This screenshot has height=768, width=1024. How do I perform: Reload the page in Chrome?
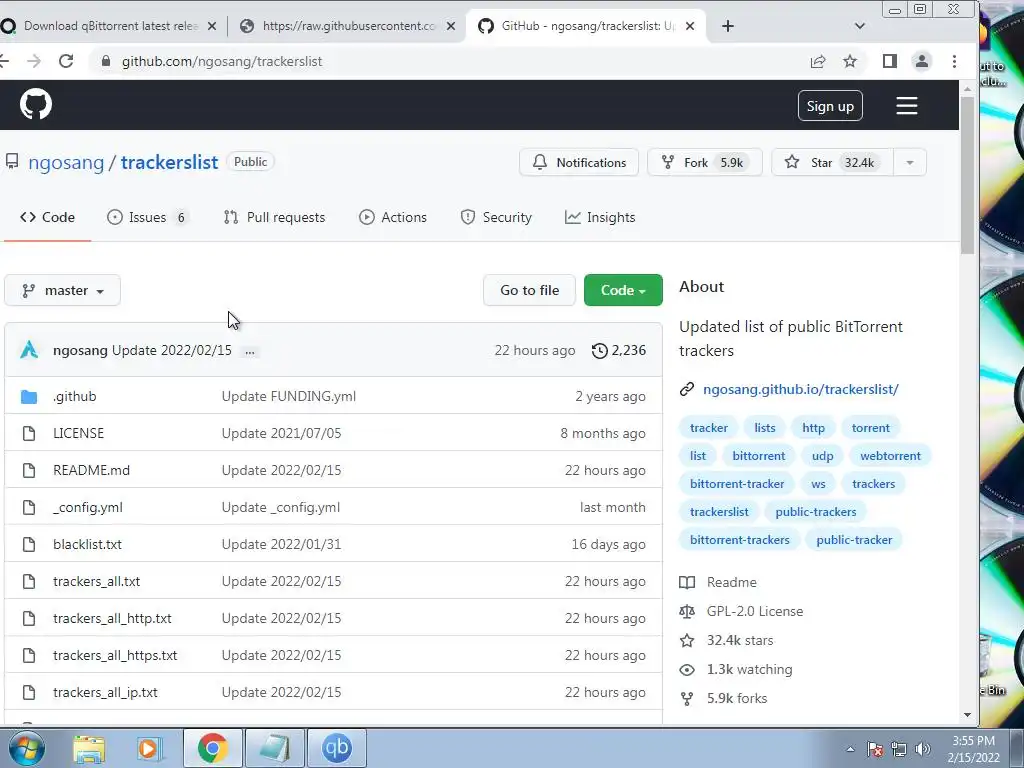click(66, 61)
